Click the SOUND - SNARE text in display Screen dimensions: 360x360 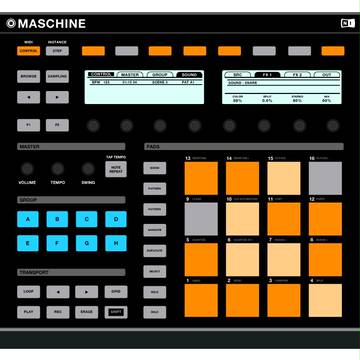[242, 83]
